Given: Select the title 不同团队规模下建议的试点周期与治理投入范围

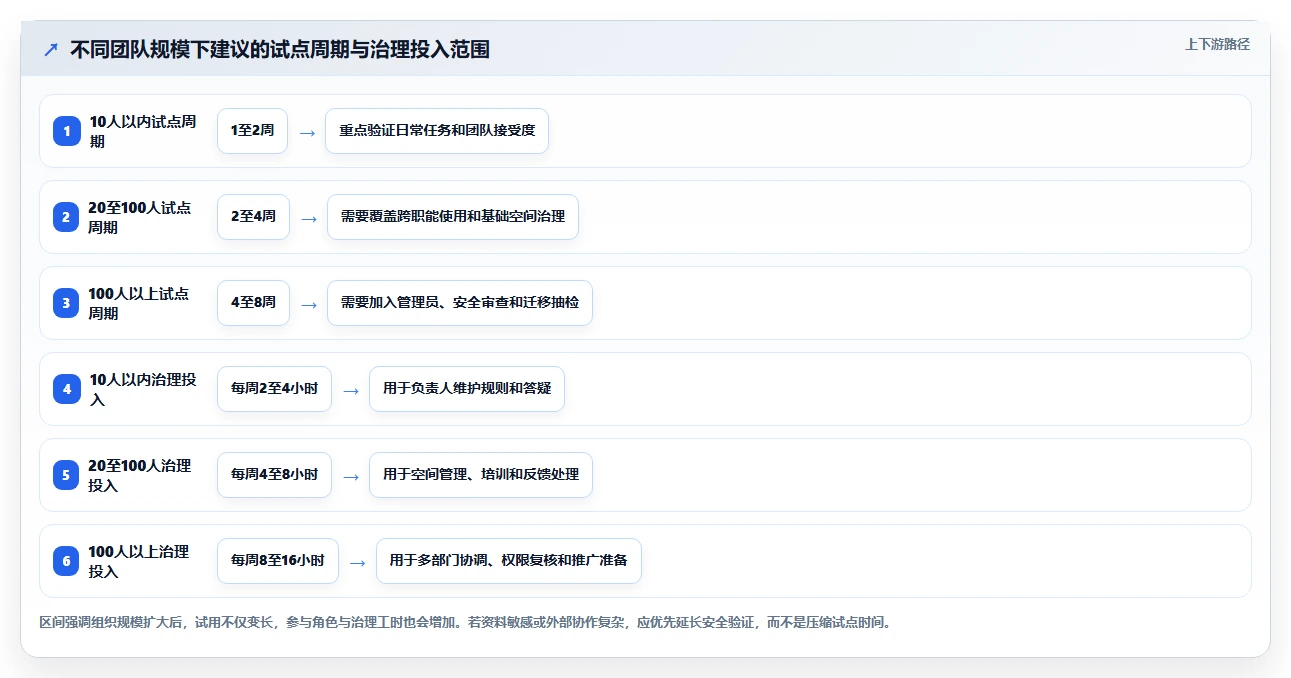Looking at the screenshot, I should click(x=280, y=49).
